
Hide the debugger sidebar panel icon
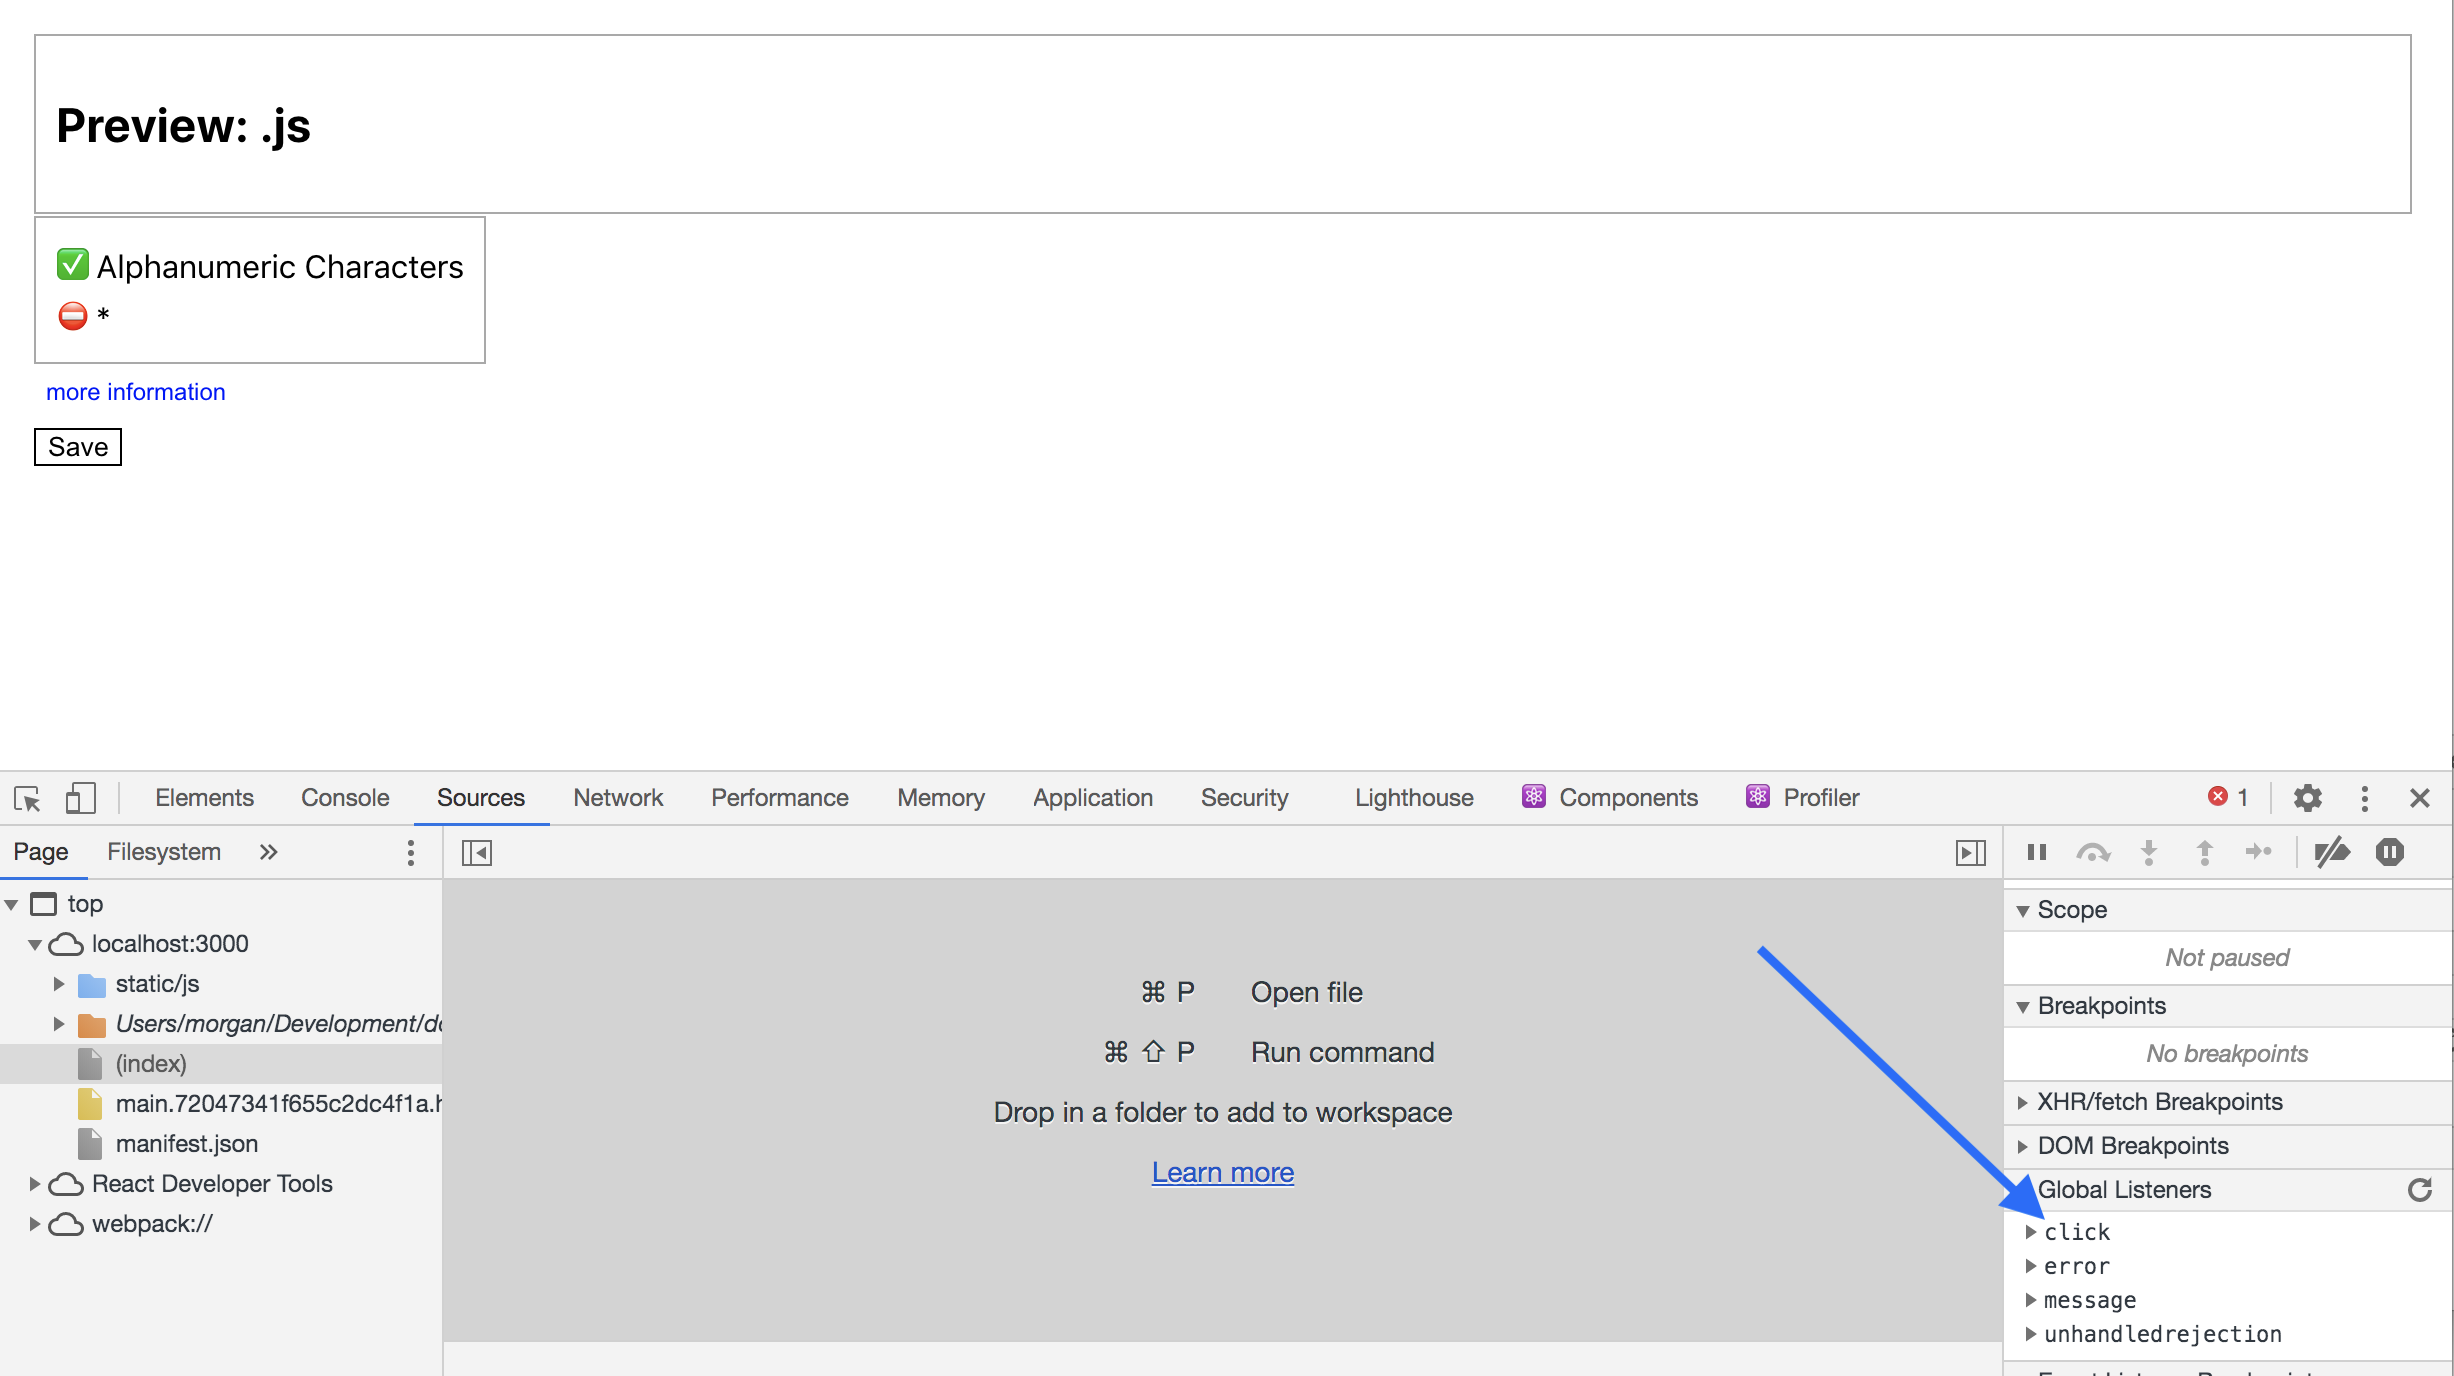(x=1971, y=853)
